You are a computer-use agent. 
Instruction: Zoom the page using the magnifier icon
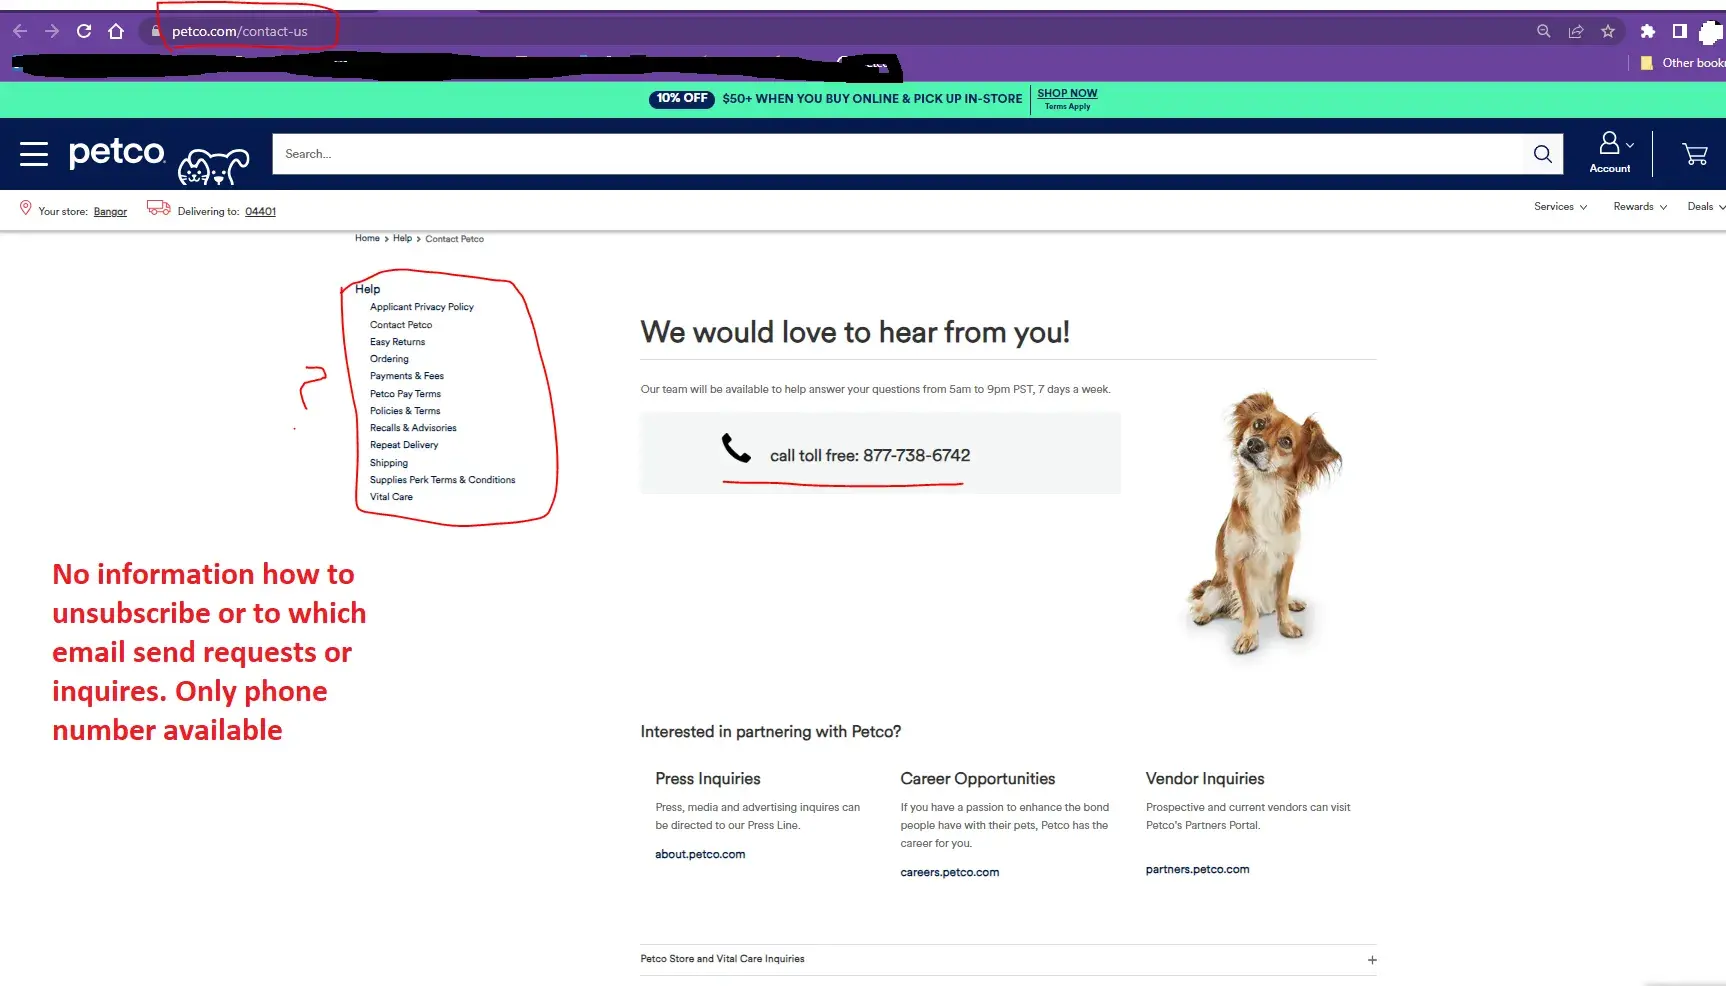pos(1544,31)
